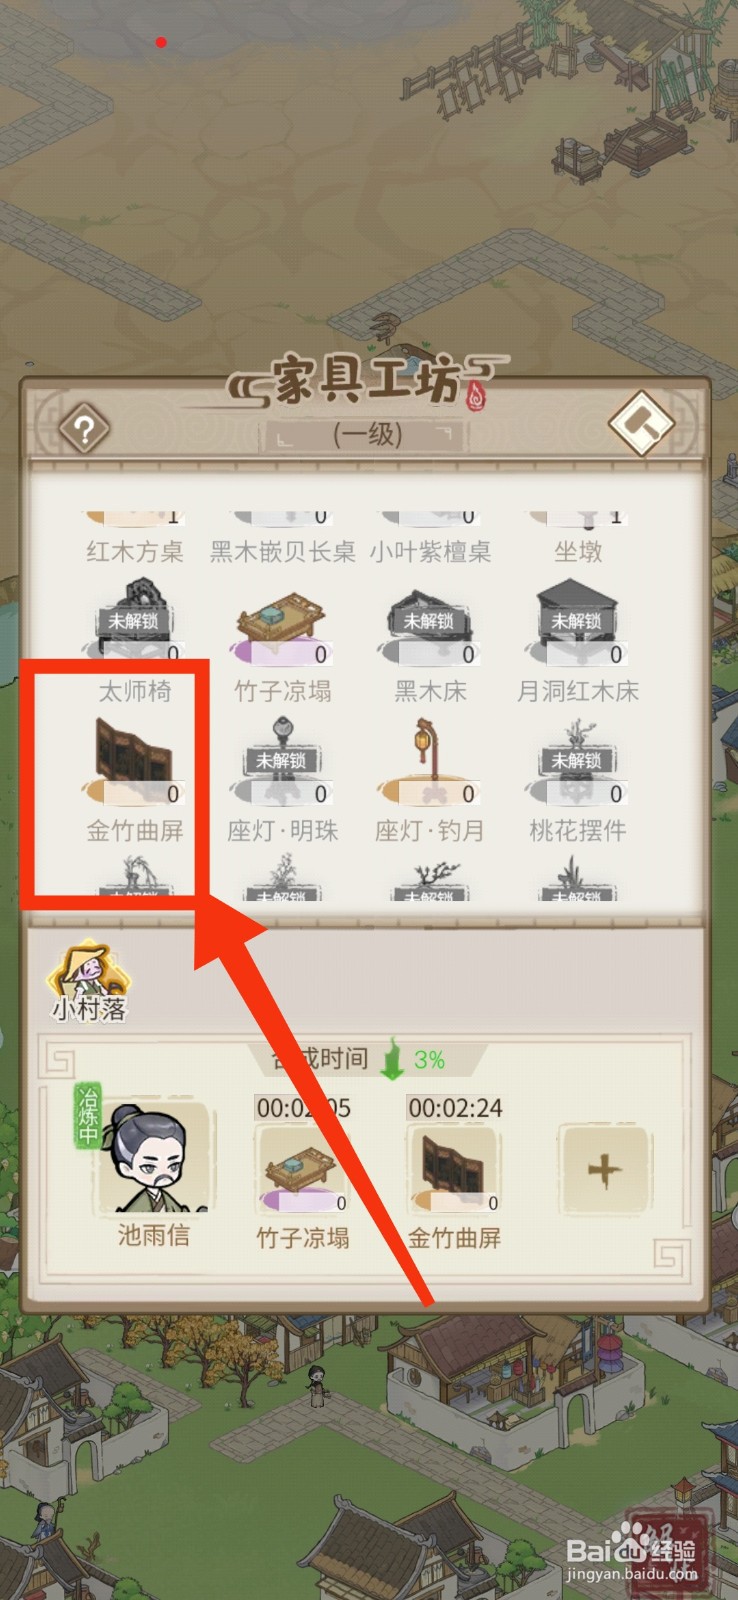Open the 金竹曲屏 crafting queue slot
The image size is (738, 1600).
coord(454,1170)
